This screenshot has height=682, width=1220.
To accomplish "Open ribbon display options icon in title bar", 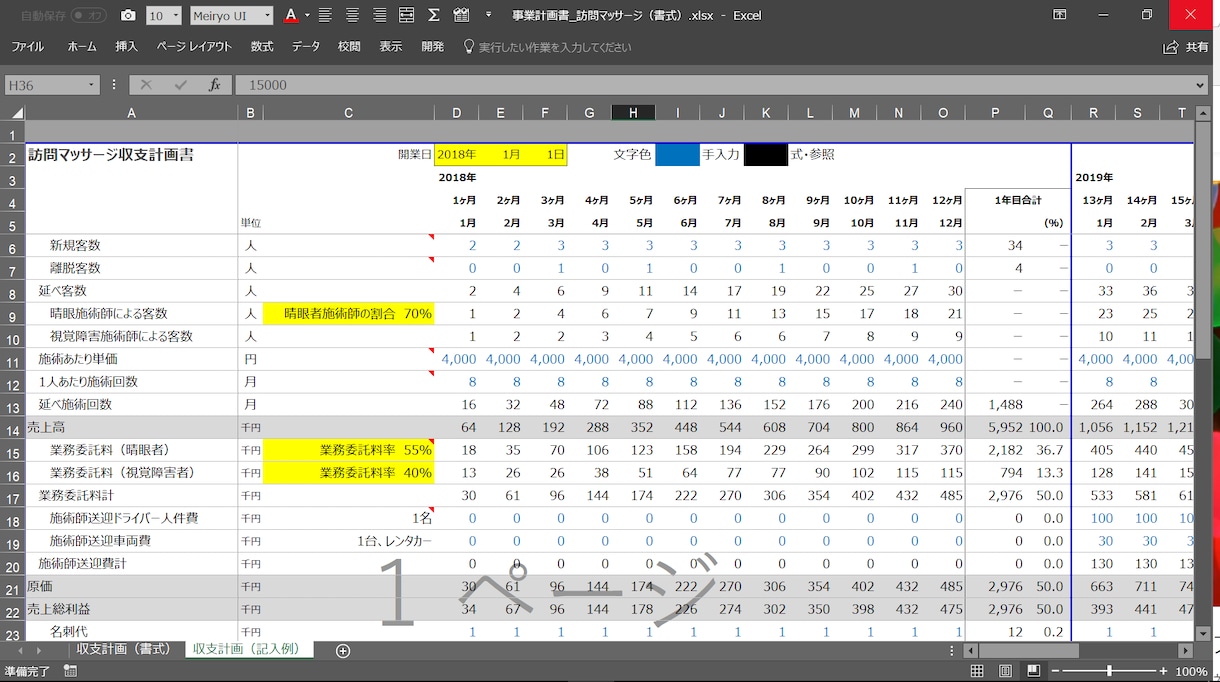I will [x=1059, y=15].
